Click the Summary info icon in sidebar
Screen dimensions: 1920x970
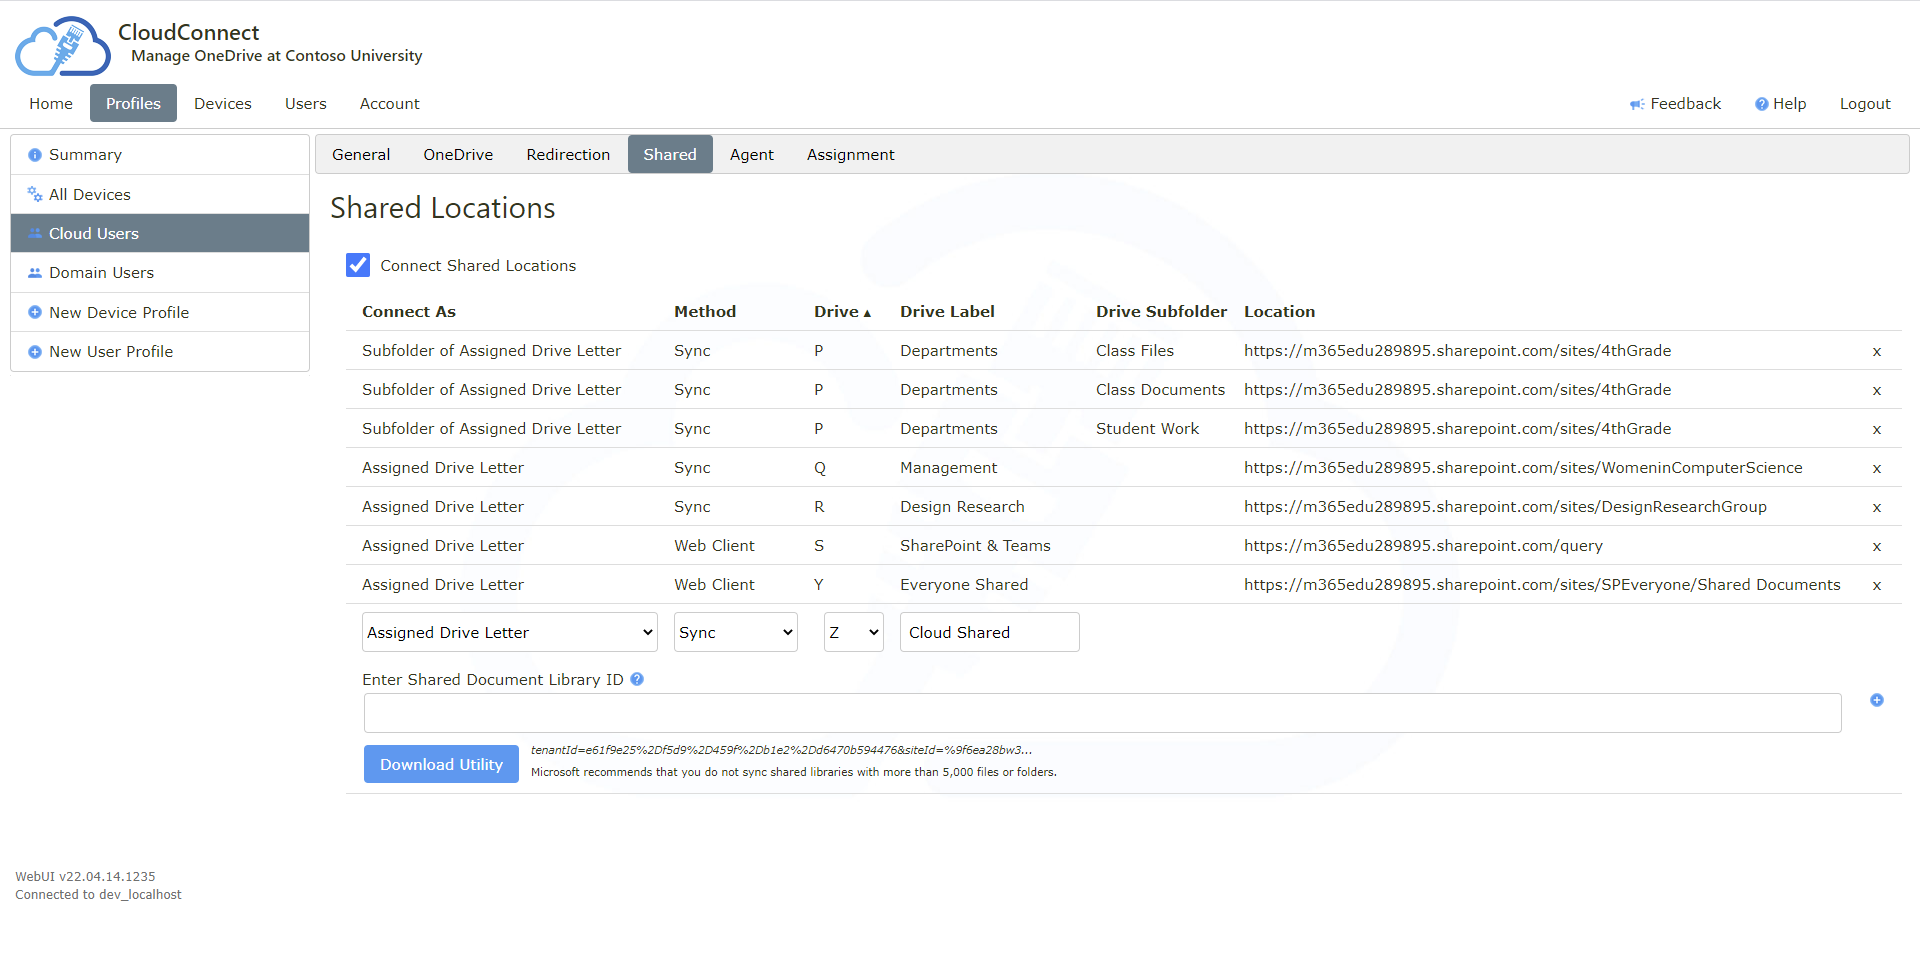point(35,155)
